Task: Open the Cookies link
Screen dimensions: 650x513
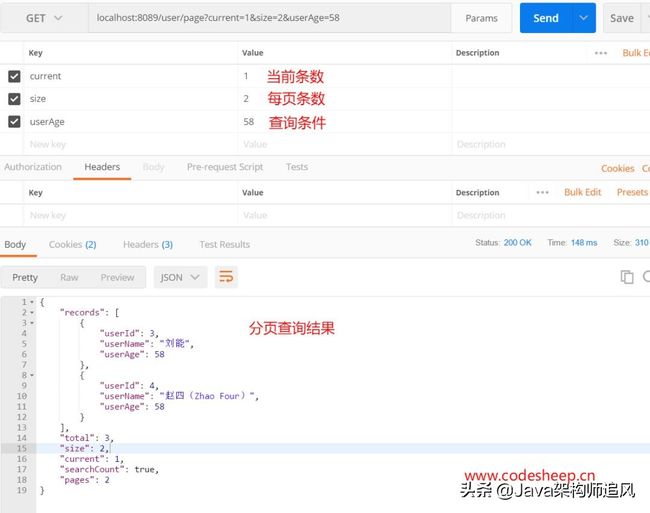Action: coord(618,169)
